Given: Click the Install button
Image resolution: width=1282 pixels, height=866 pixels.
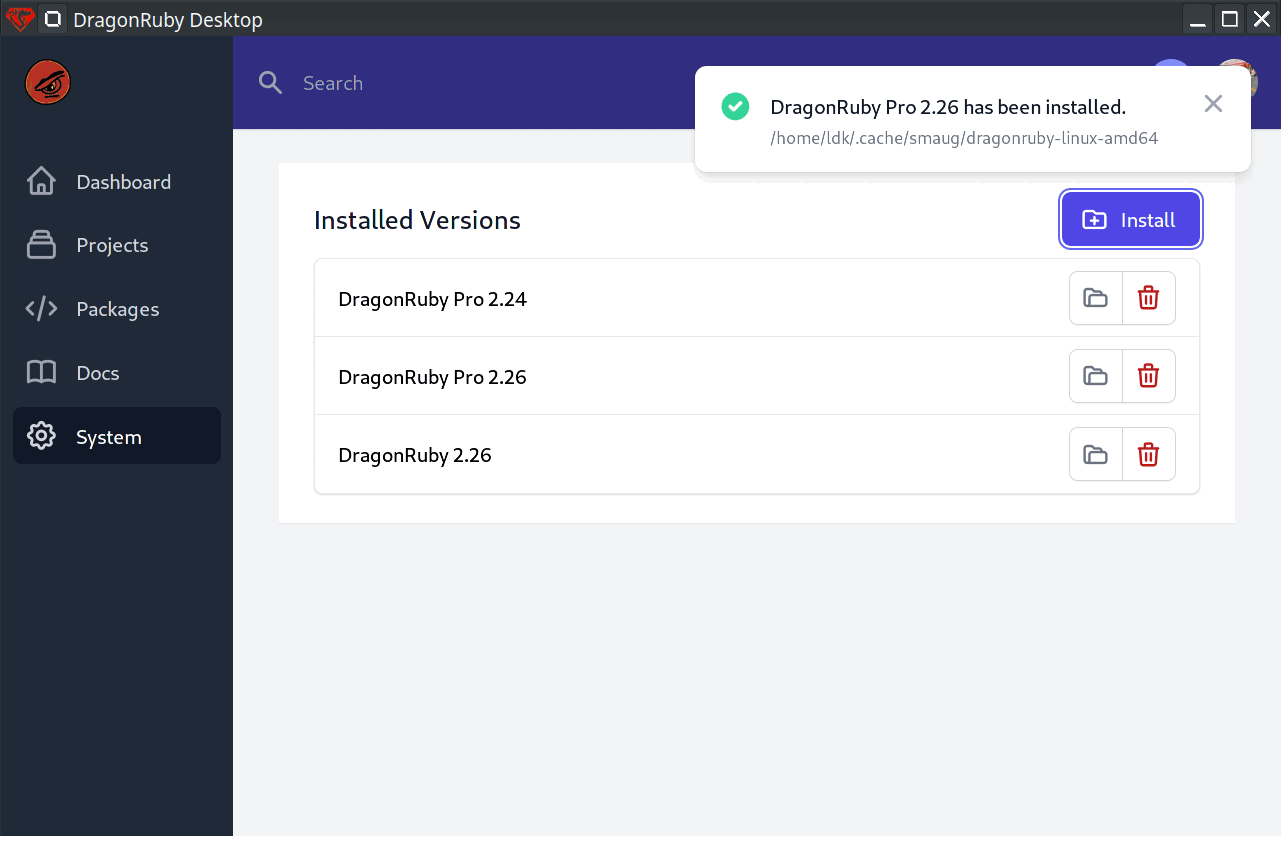Looking at the screenshot, I should click(x=1130, y=219).
